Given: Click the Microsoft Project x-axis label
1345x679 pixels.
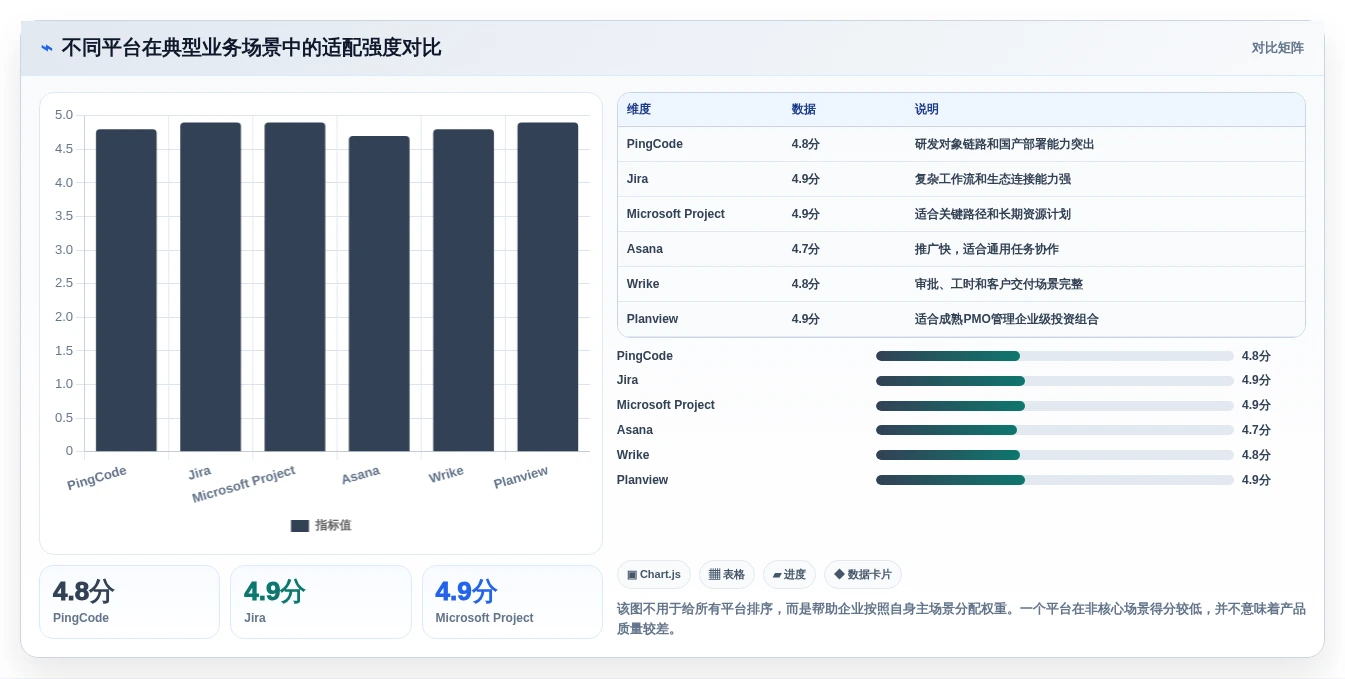Looking at the screenshot, I should click(x=244, y=484).
